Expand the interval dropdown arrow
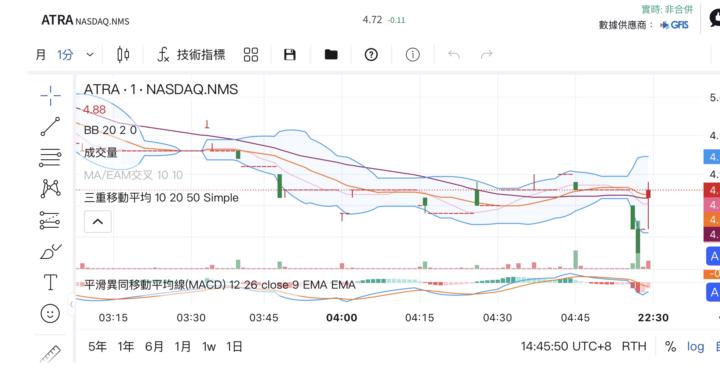 coord(90,55)
